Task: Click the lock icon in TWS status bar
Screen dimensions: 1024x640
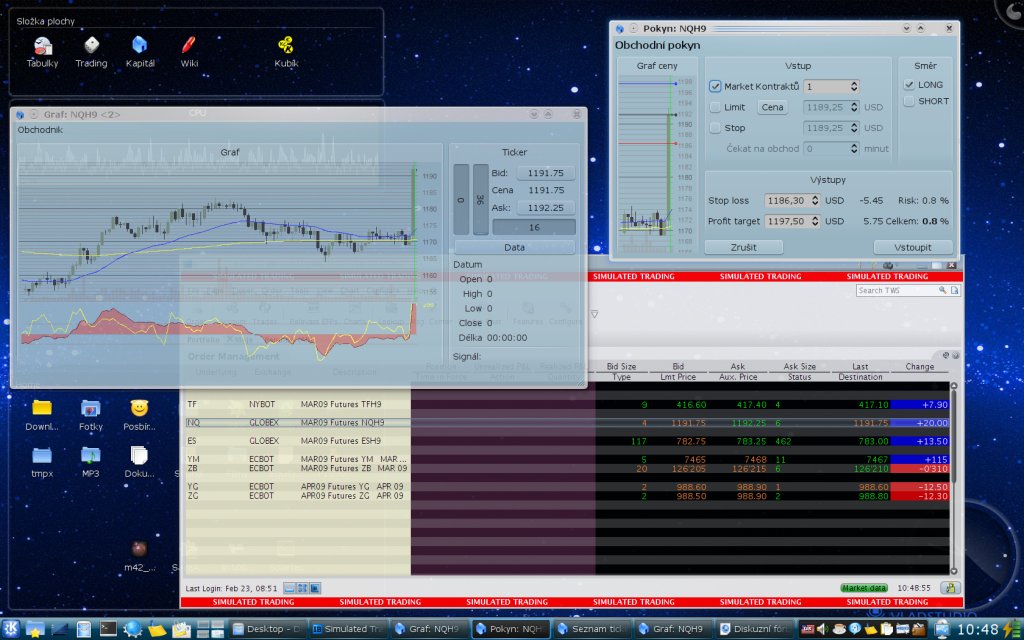Action: 950,588
